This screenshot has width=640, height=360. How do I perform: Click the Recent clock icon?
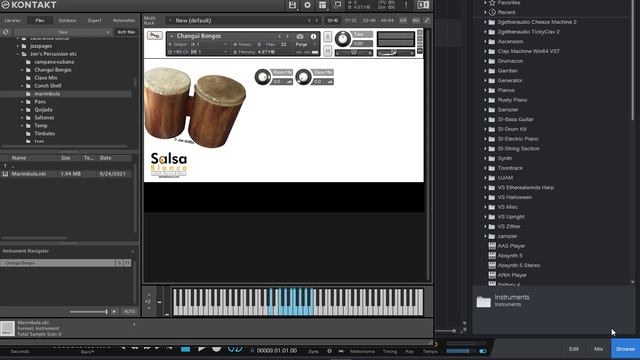[492, 12]
